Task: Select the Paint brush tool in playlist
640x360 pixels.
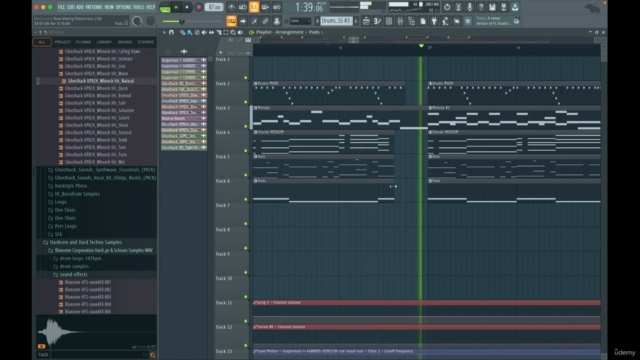Action: (190, 32)
